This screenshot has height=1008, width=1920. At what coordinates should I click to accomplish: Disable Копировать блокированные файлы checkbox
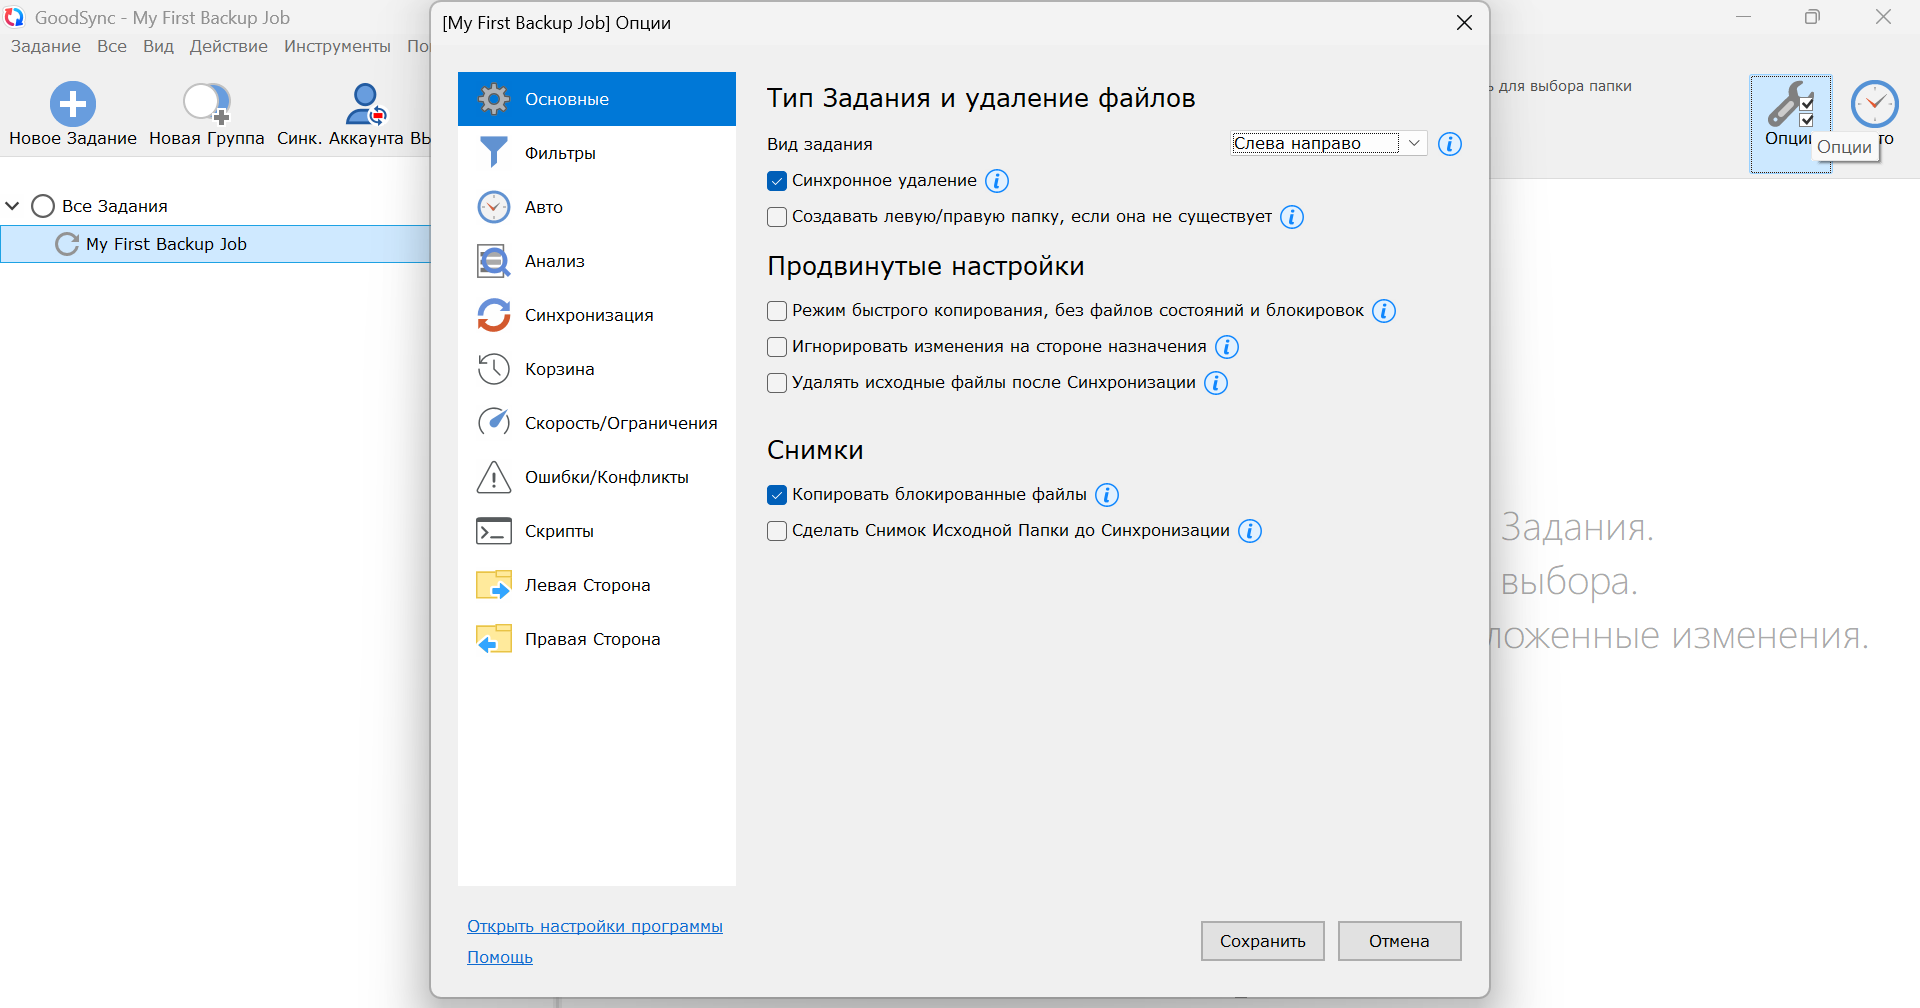[x=777, y=495]
